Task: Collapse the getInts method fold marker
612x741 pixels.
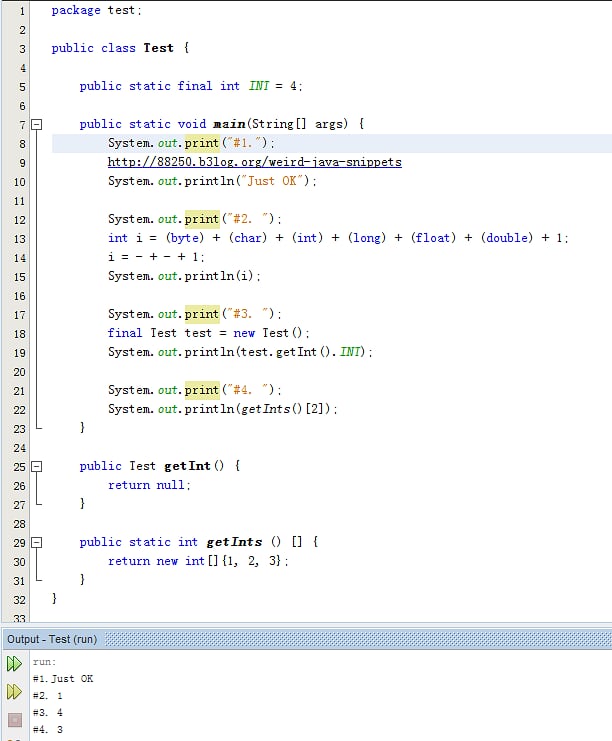Action: [x=37, y=543]
